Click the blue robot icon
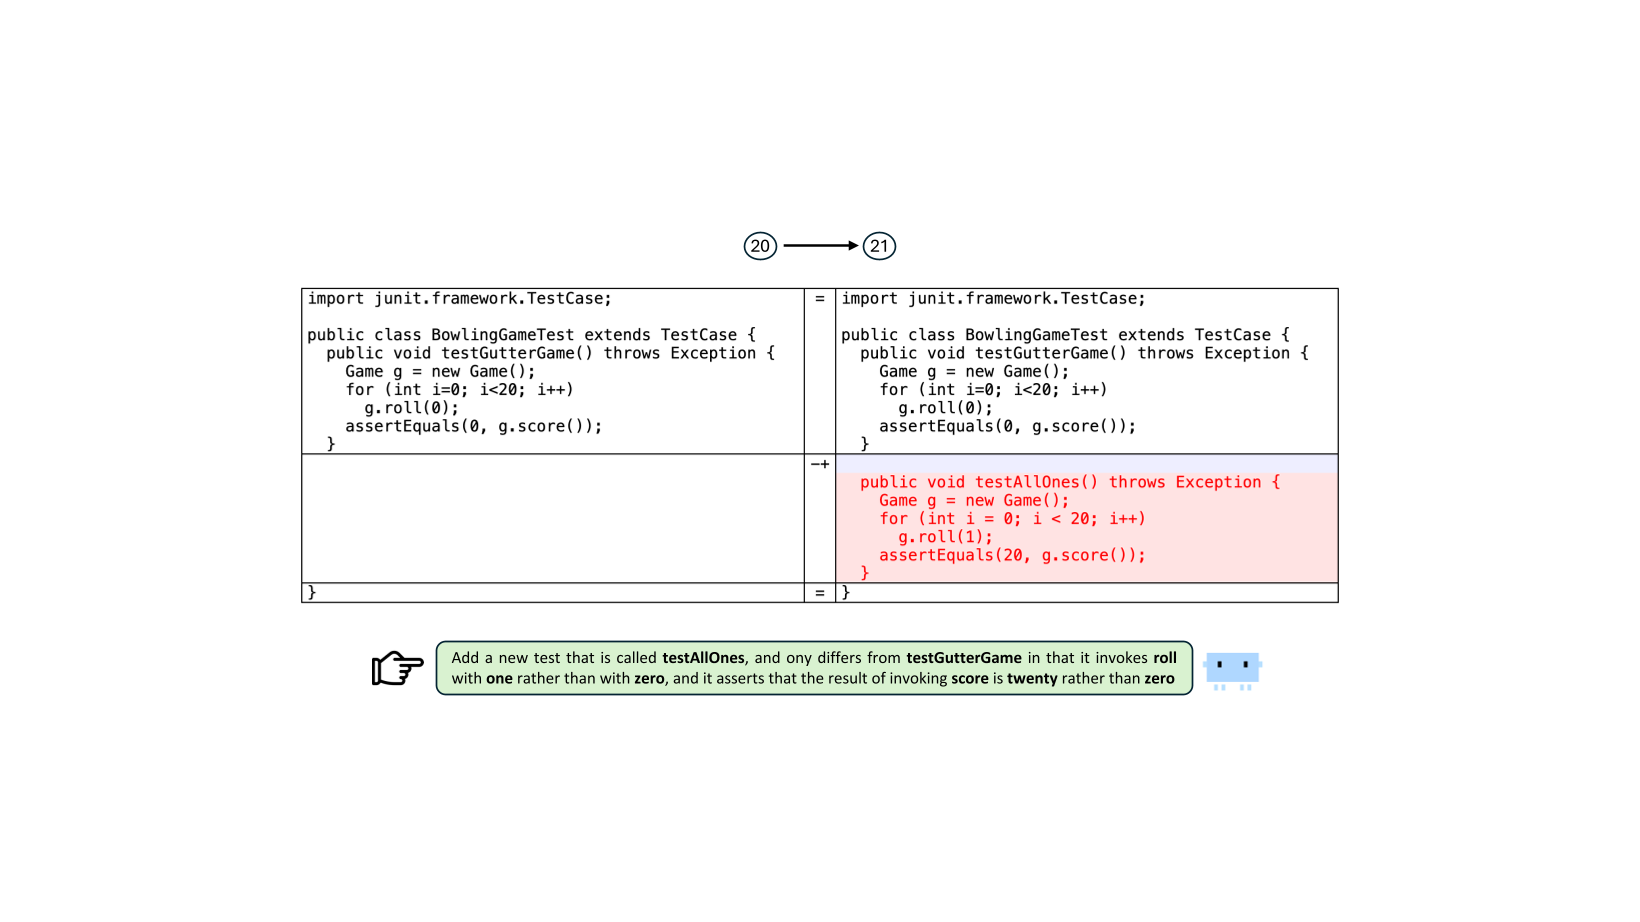The width and height of the screenshot is (1640, 922). click(1232, 668)
